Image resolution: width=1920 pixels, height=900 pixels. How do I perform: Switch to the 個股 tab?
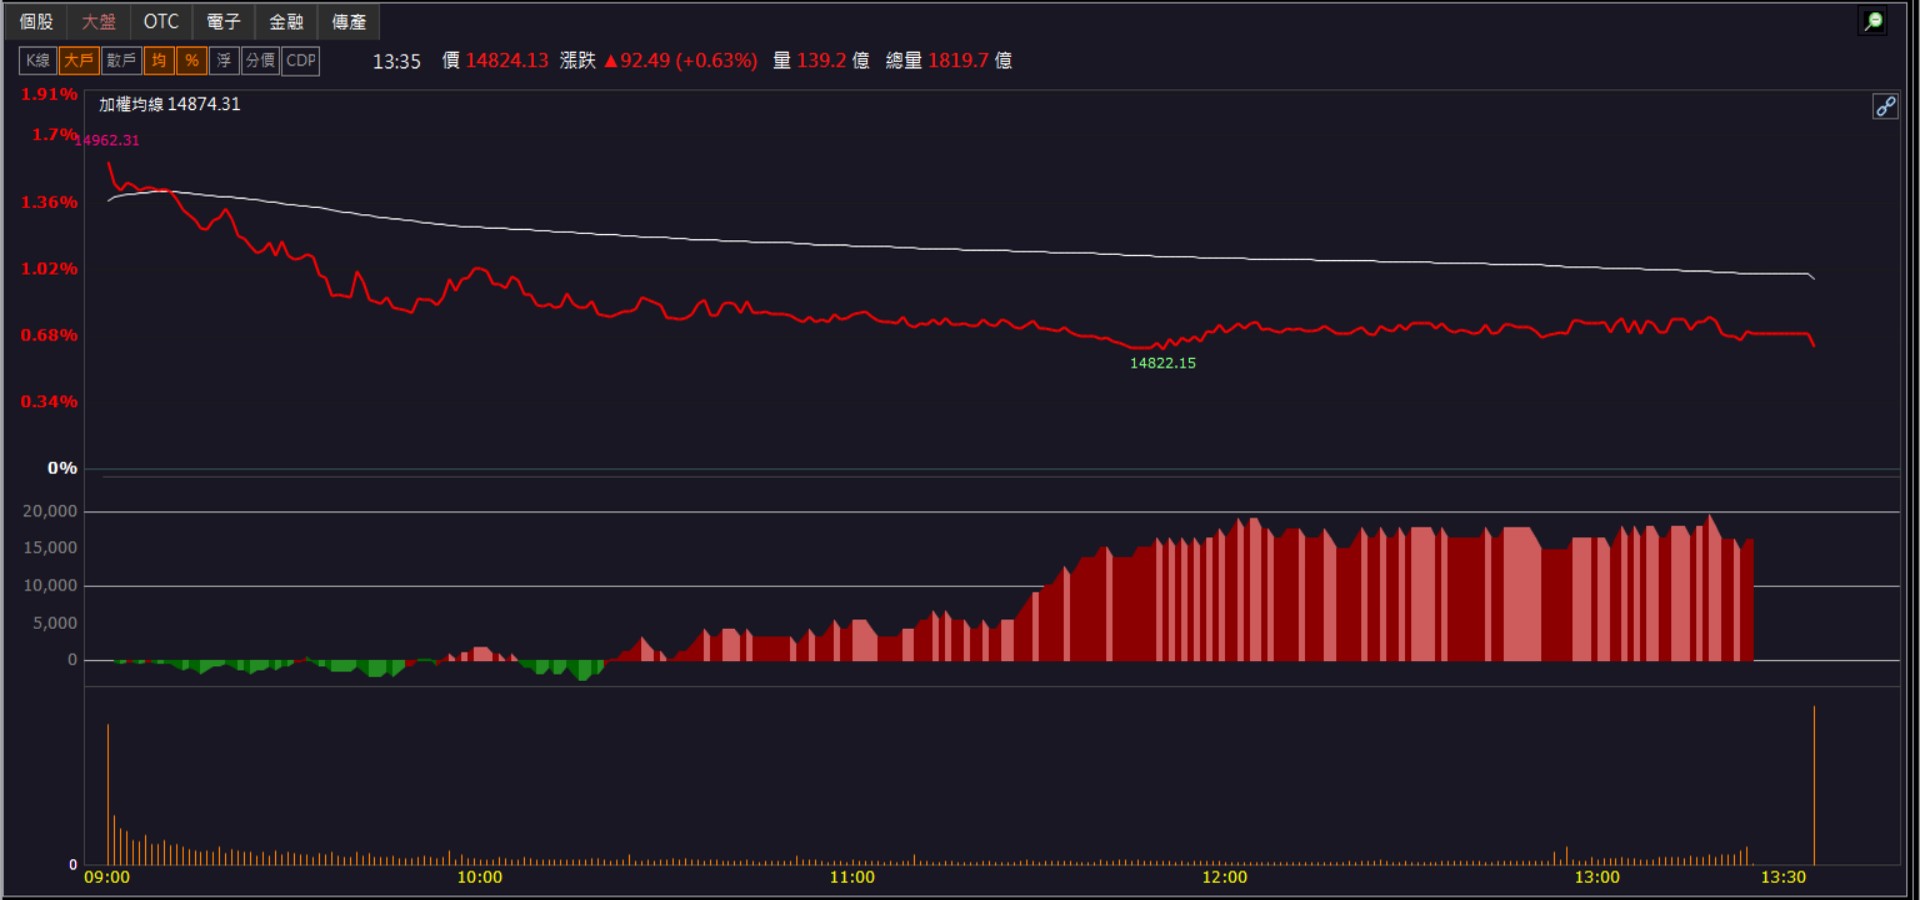tap(36, 21)
